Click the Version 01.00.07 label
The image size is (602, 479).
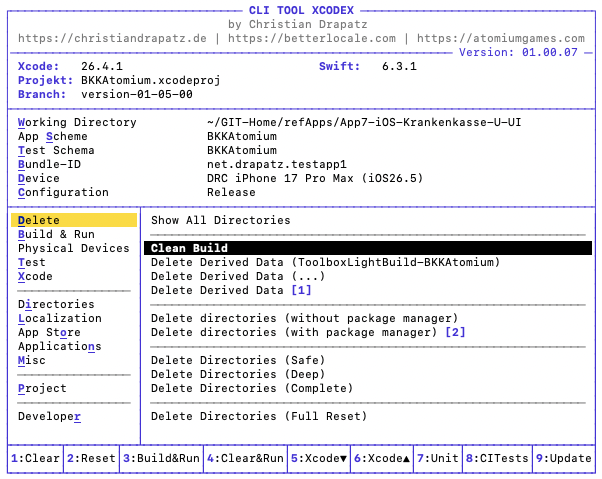pyautogui.click(x=518, y=52)
